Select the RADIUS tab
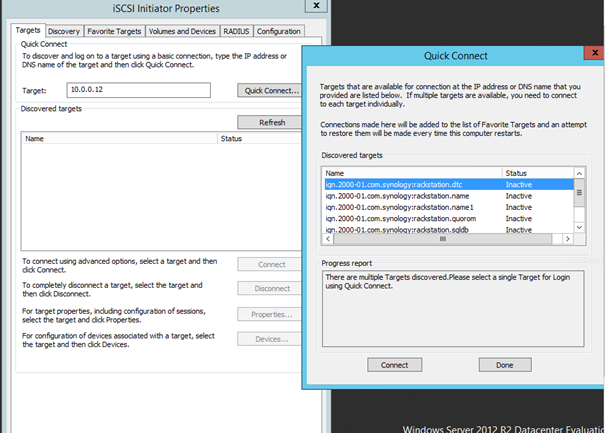The image size is (605, 433). pos(235,32)
